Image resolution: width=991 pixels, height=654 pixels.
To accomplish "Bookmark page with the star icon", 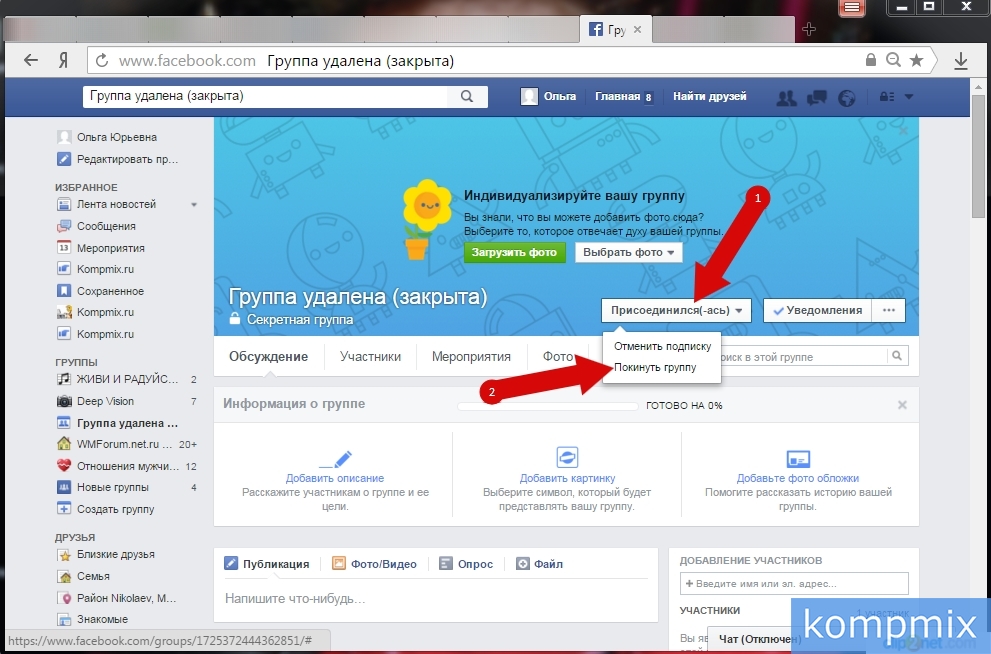I will (917, 61).
